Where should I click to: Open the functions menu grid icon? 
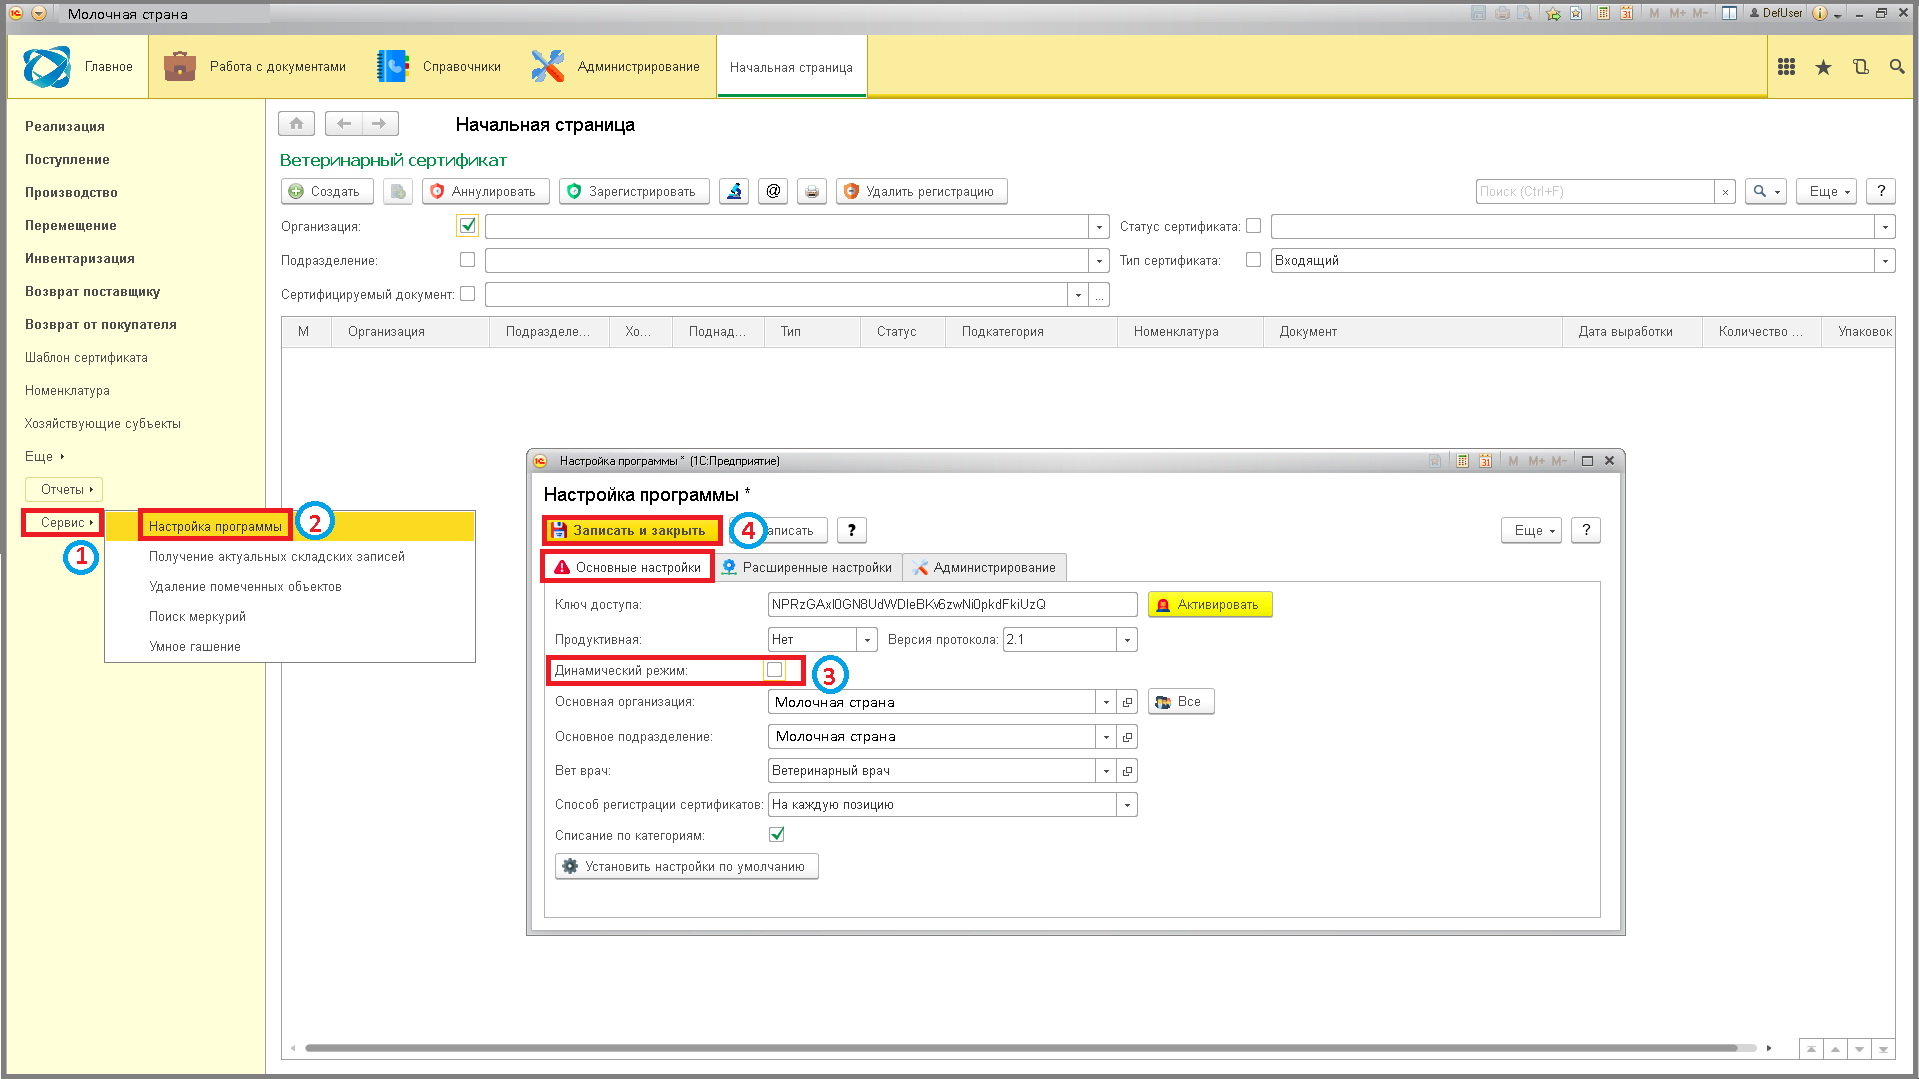[x=1786, y=67]
